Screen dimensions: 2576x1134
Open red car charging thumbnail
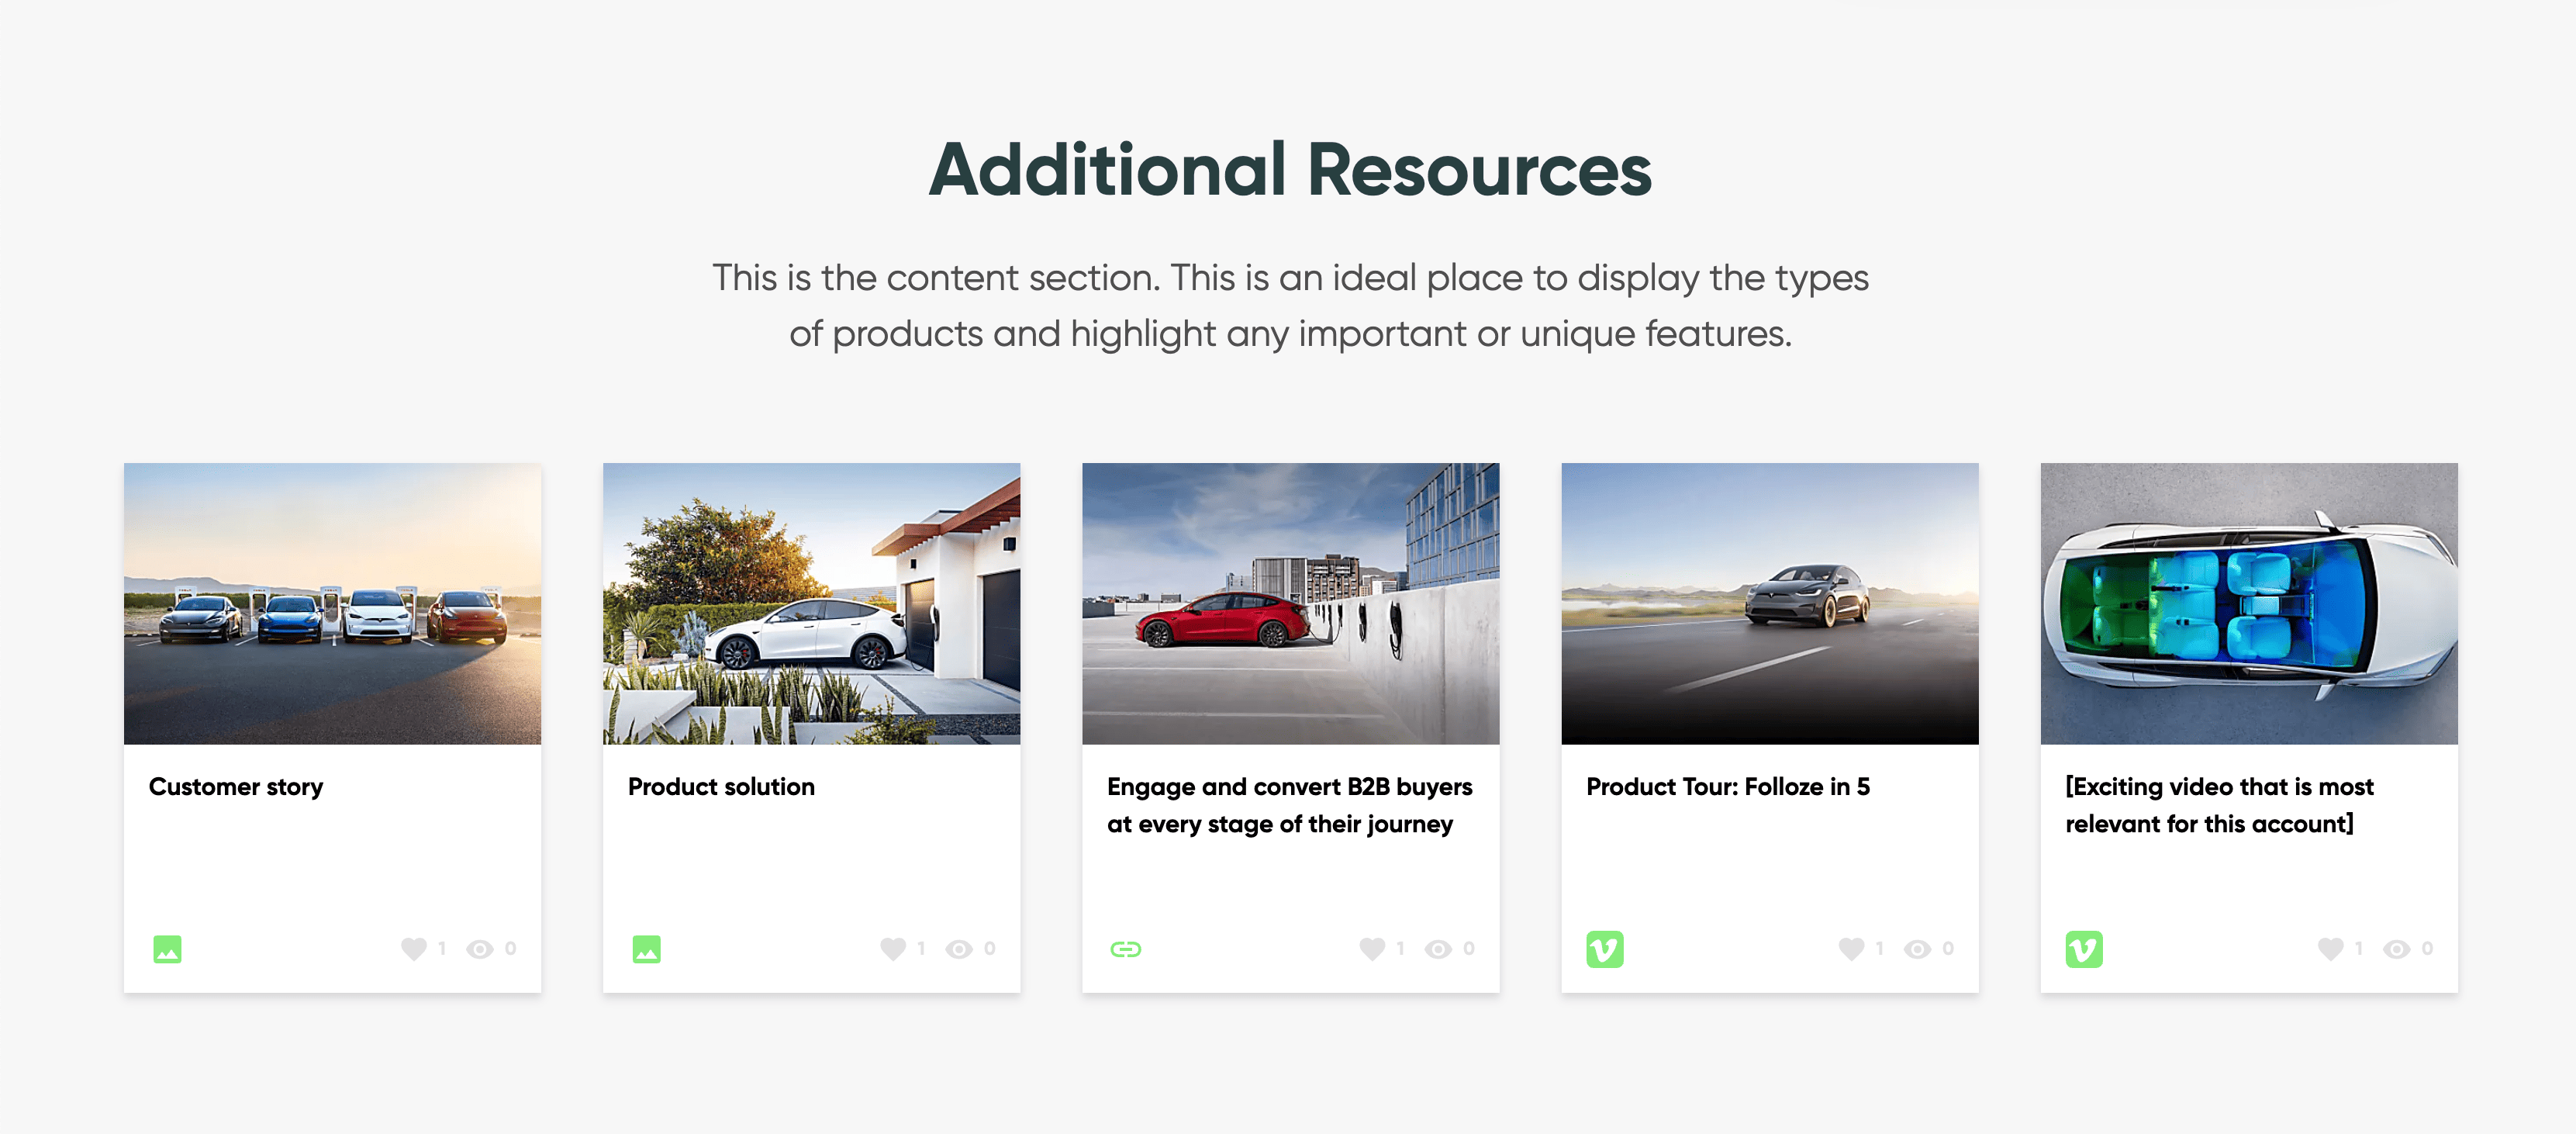pyautogui.click(x=1290, y=603)
